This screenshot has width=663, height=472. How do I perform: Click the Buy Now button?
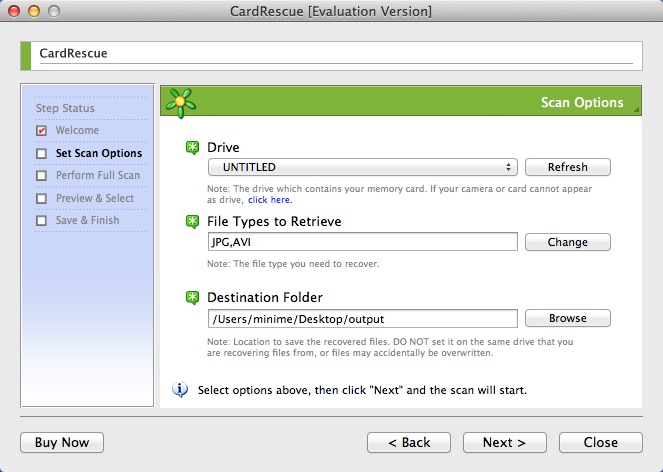[62, 442]
